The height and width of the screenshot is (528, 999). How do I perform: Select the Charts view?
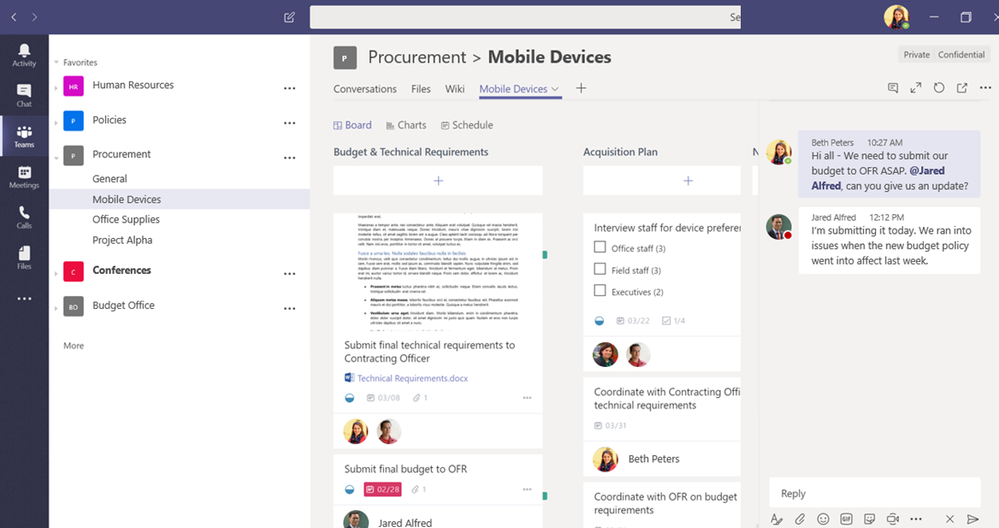point(406,125)
